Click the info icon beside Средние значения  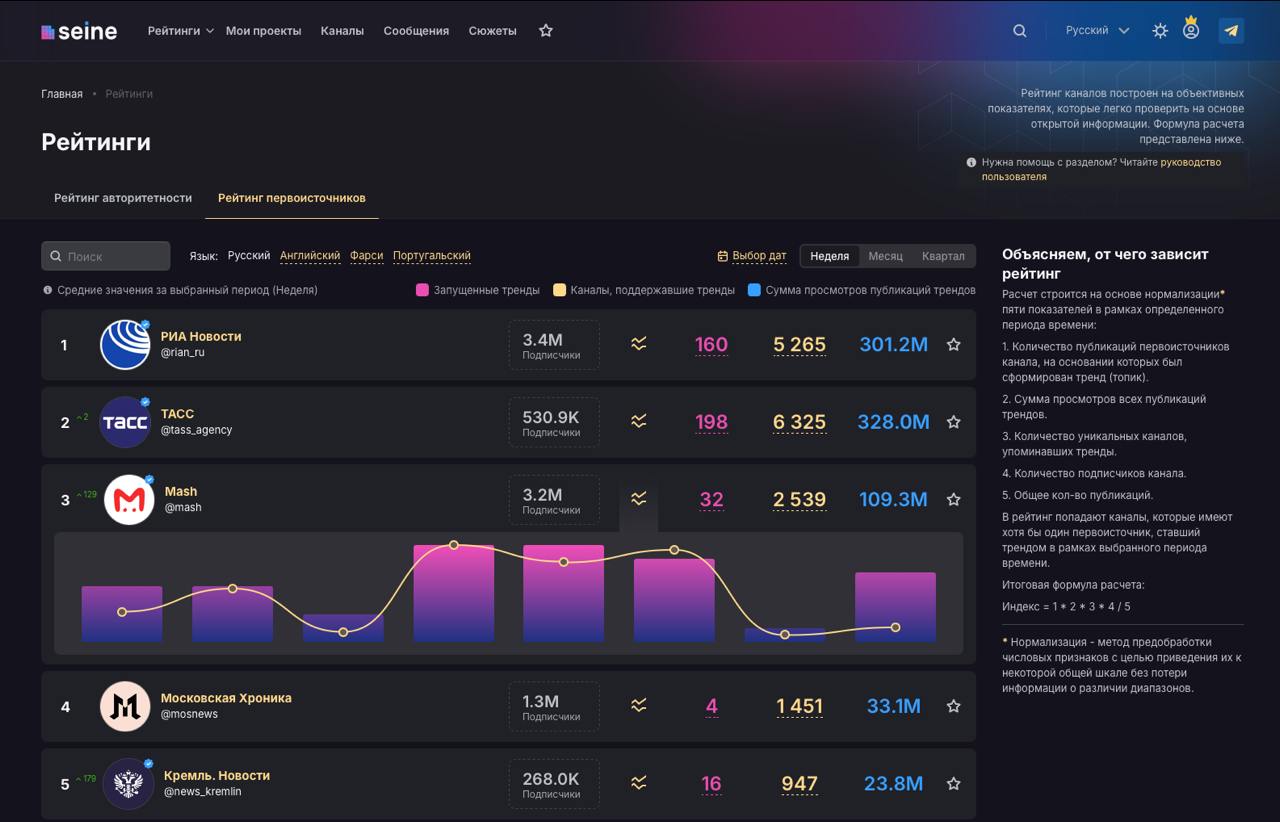[47, 290]
